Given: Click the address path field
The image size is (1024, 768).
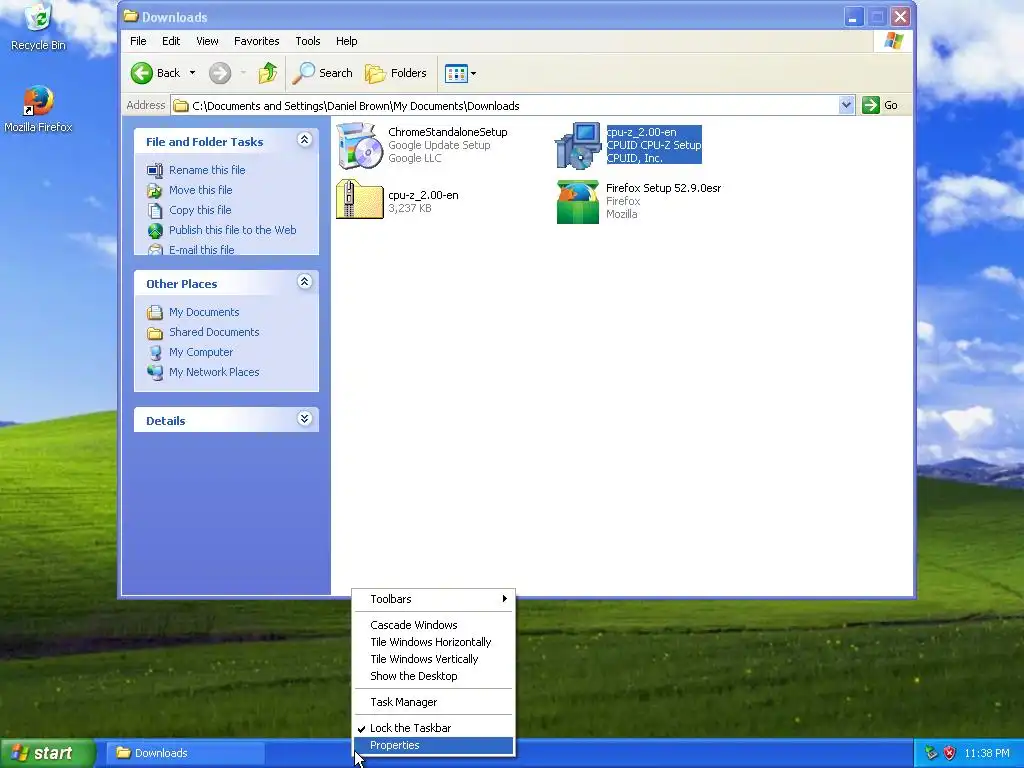Looking at the screenshot, I should pos(505,106).
